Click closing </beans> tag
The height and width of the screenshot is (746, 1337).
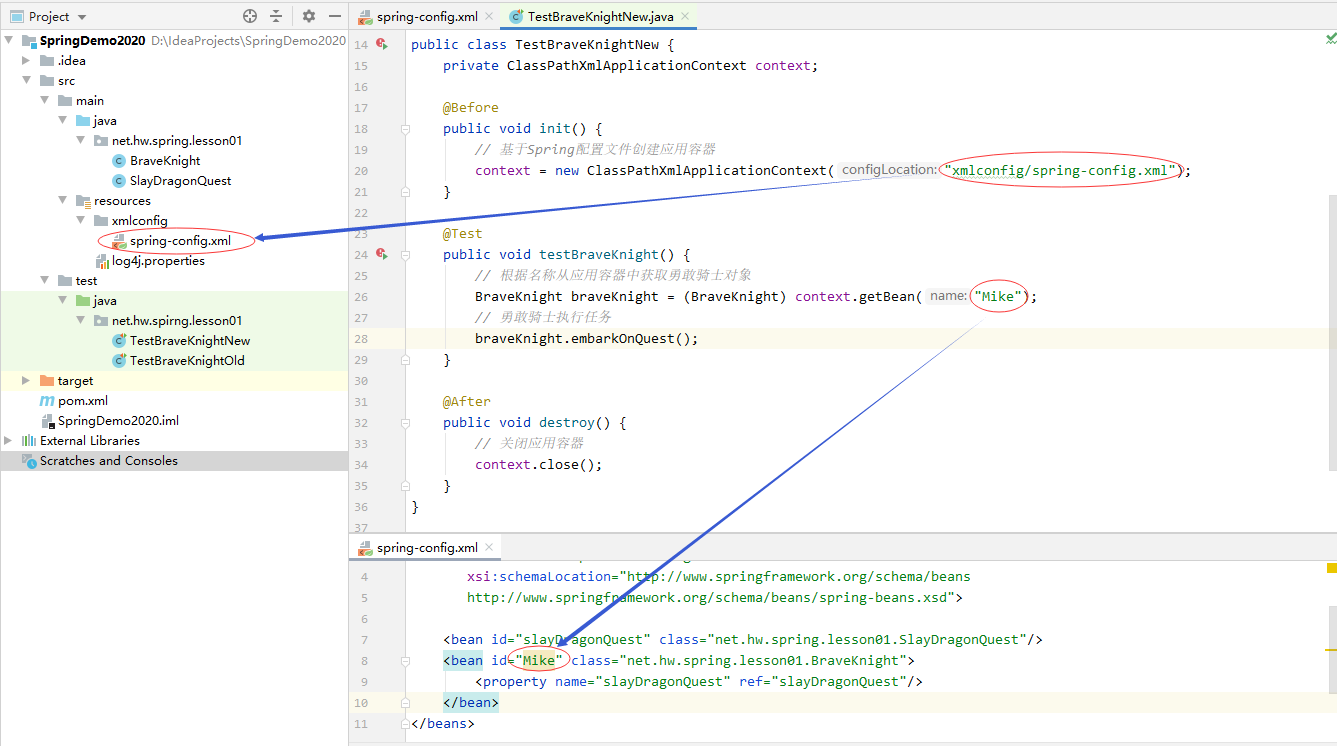click(443, 724)
